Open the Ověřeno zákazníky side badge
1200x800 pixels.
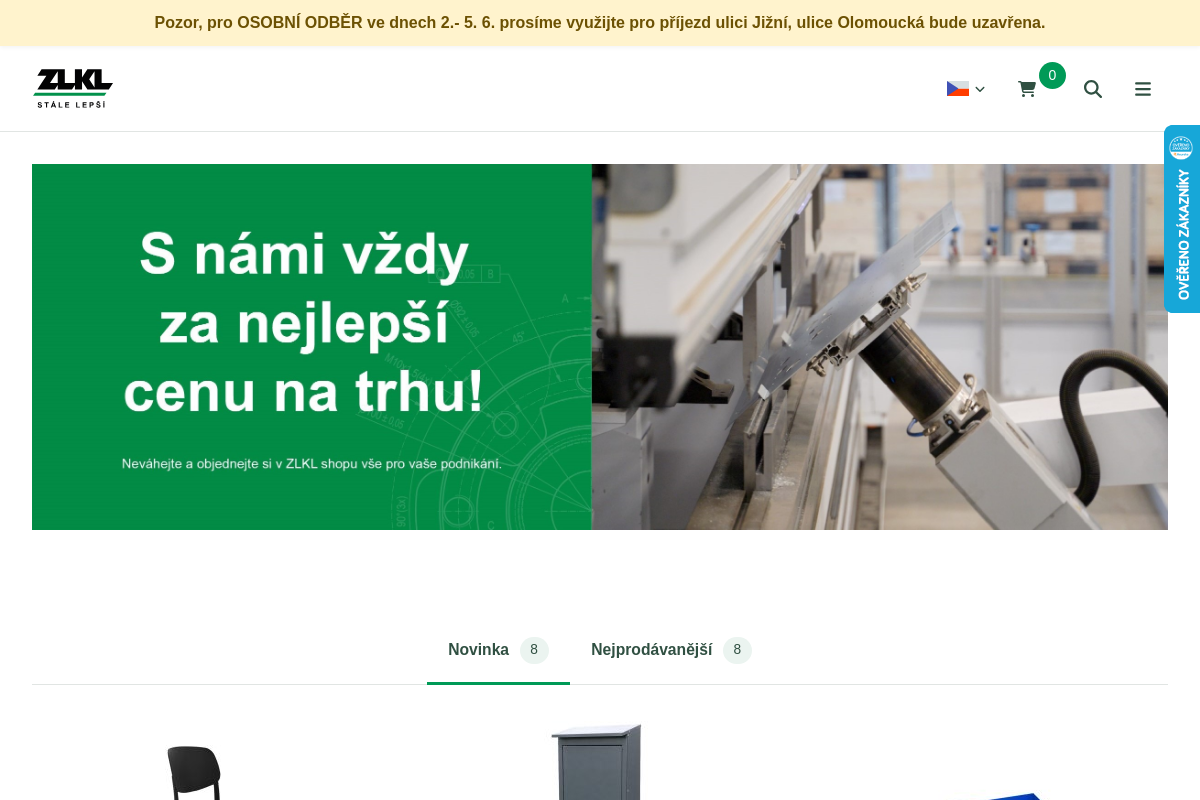click(1182, 219)
